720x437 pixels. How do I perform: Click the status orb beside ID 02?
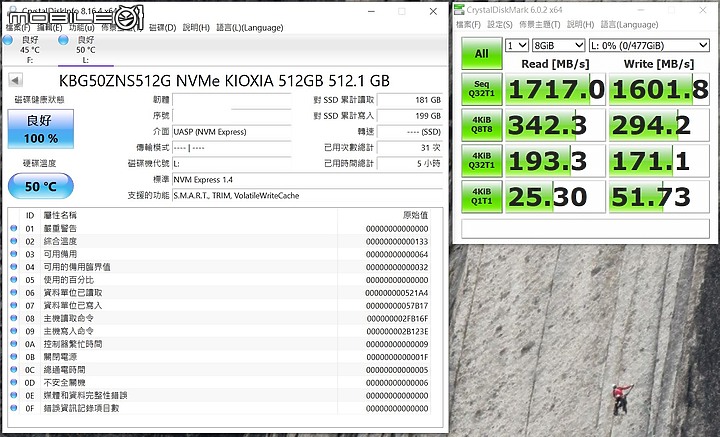(x=14, y=241)
